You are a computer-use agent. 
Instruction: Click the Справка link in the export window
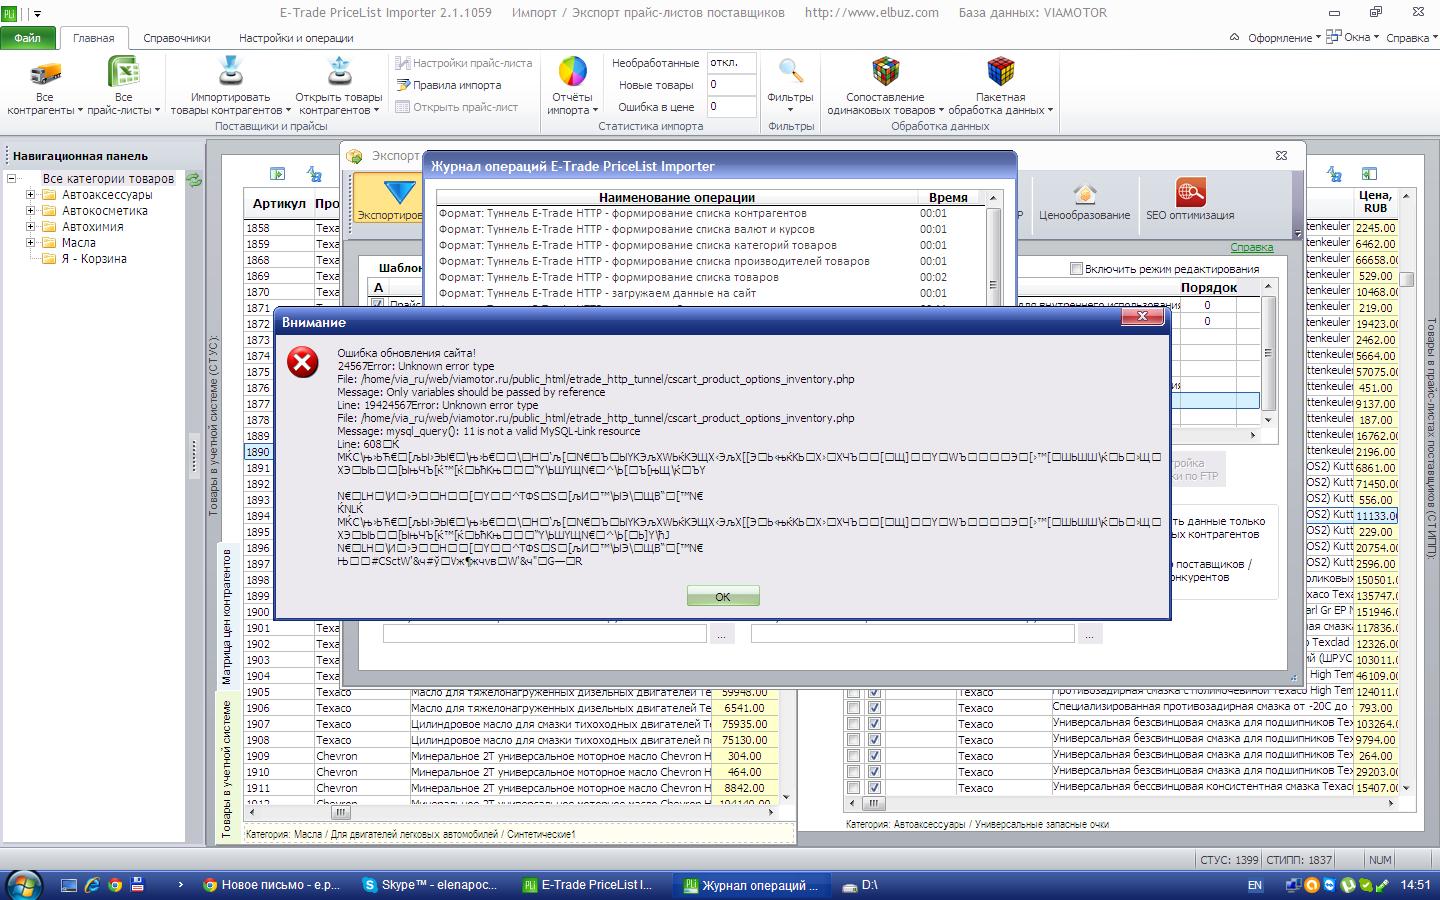[1252, 247]
